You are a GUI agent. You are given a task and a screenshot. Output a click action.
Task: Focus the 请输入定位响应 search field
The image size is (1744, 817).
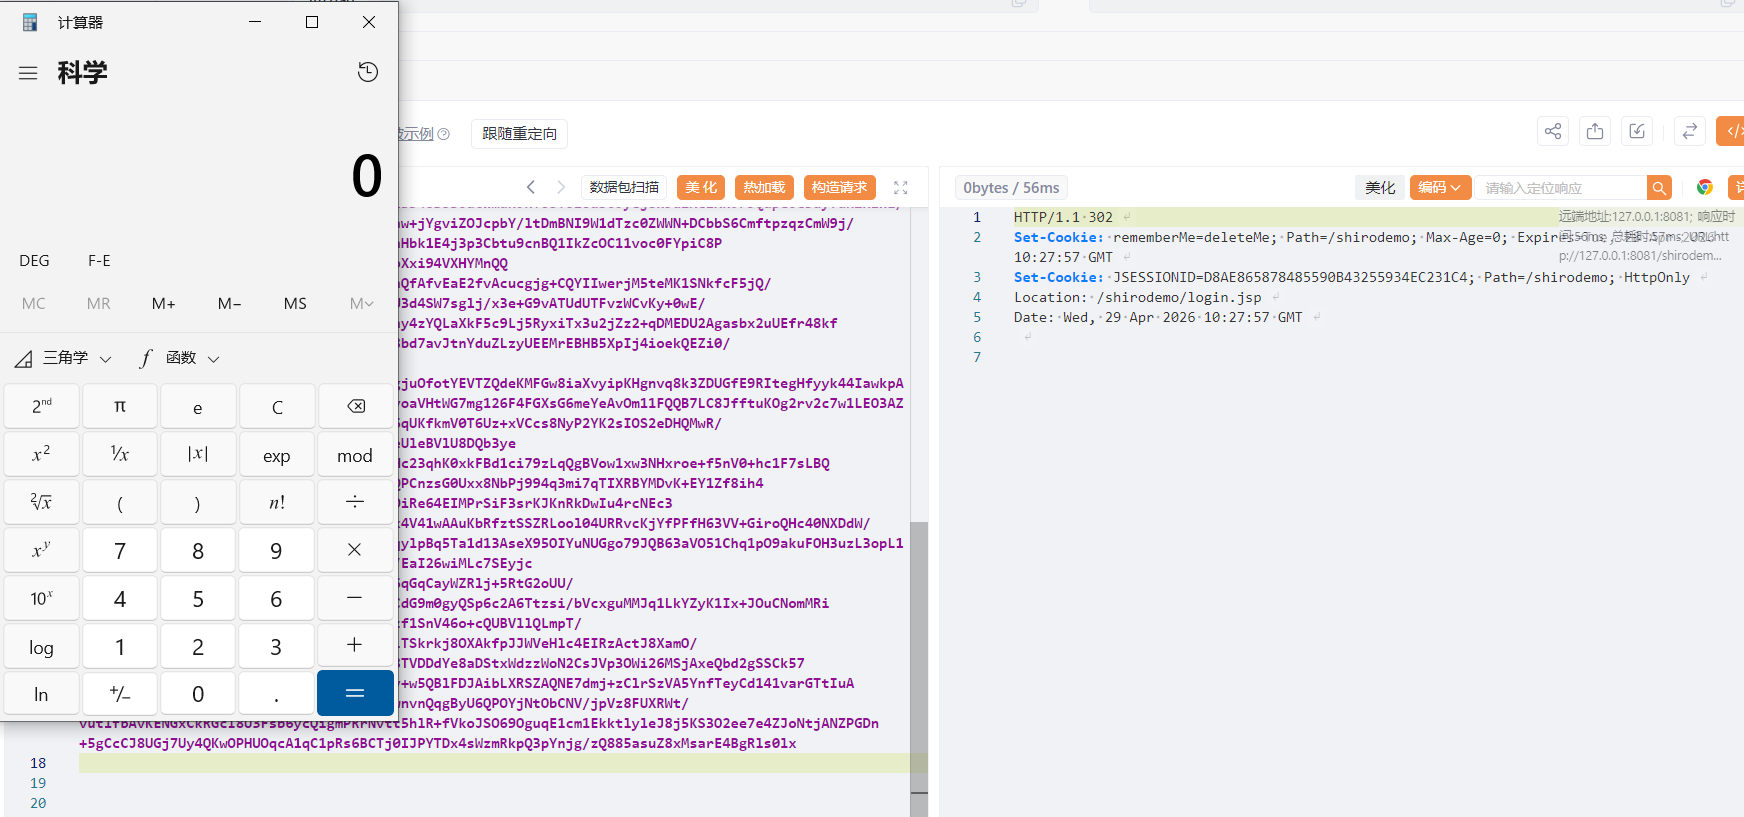tap(1561, 187)
